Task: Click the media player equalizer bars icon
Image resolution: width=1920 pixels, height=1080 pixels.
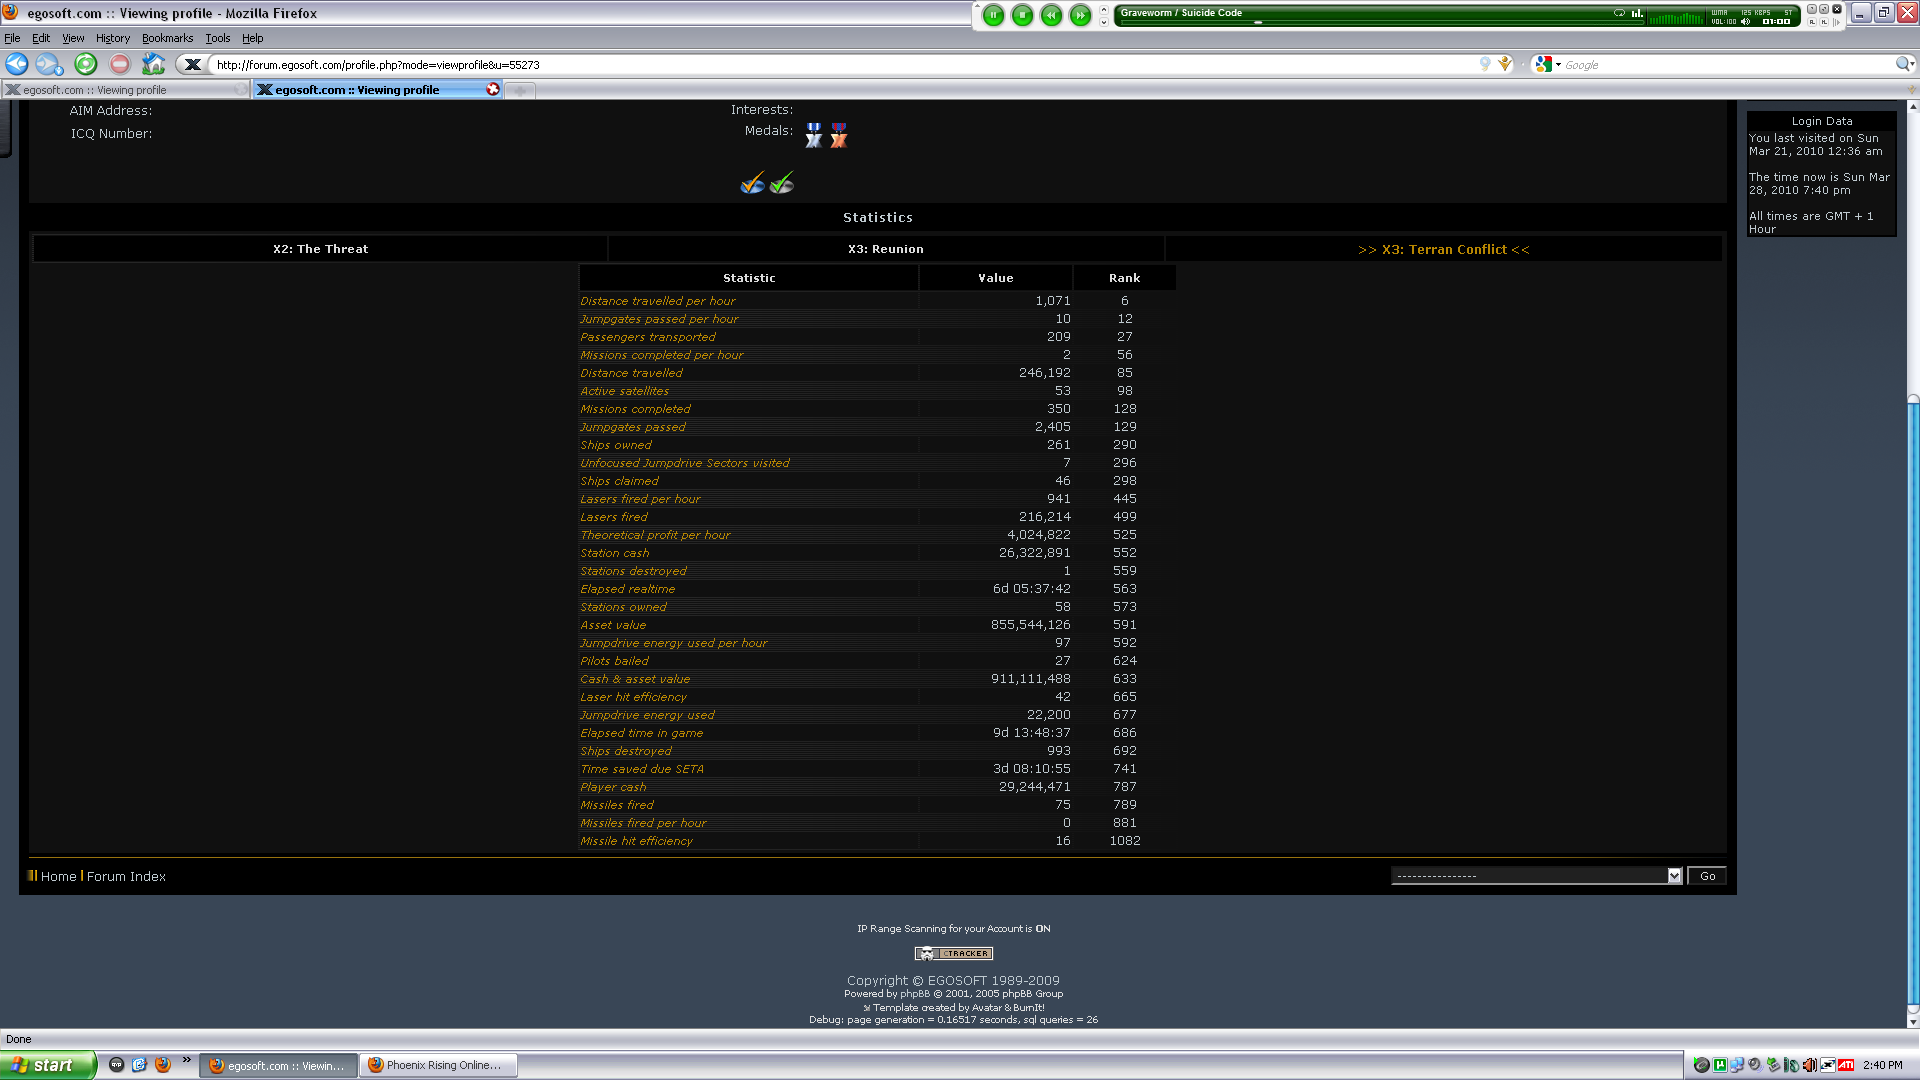Action: coord(1637,13)
